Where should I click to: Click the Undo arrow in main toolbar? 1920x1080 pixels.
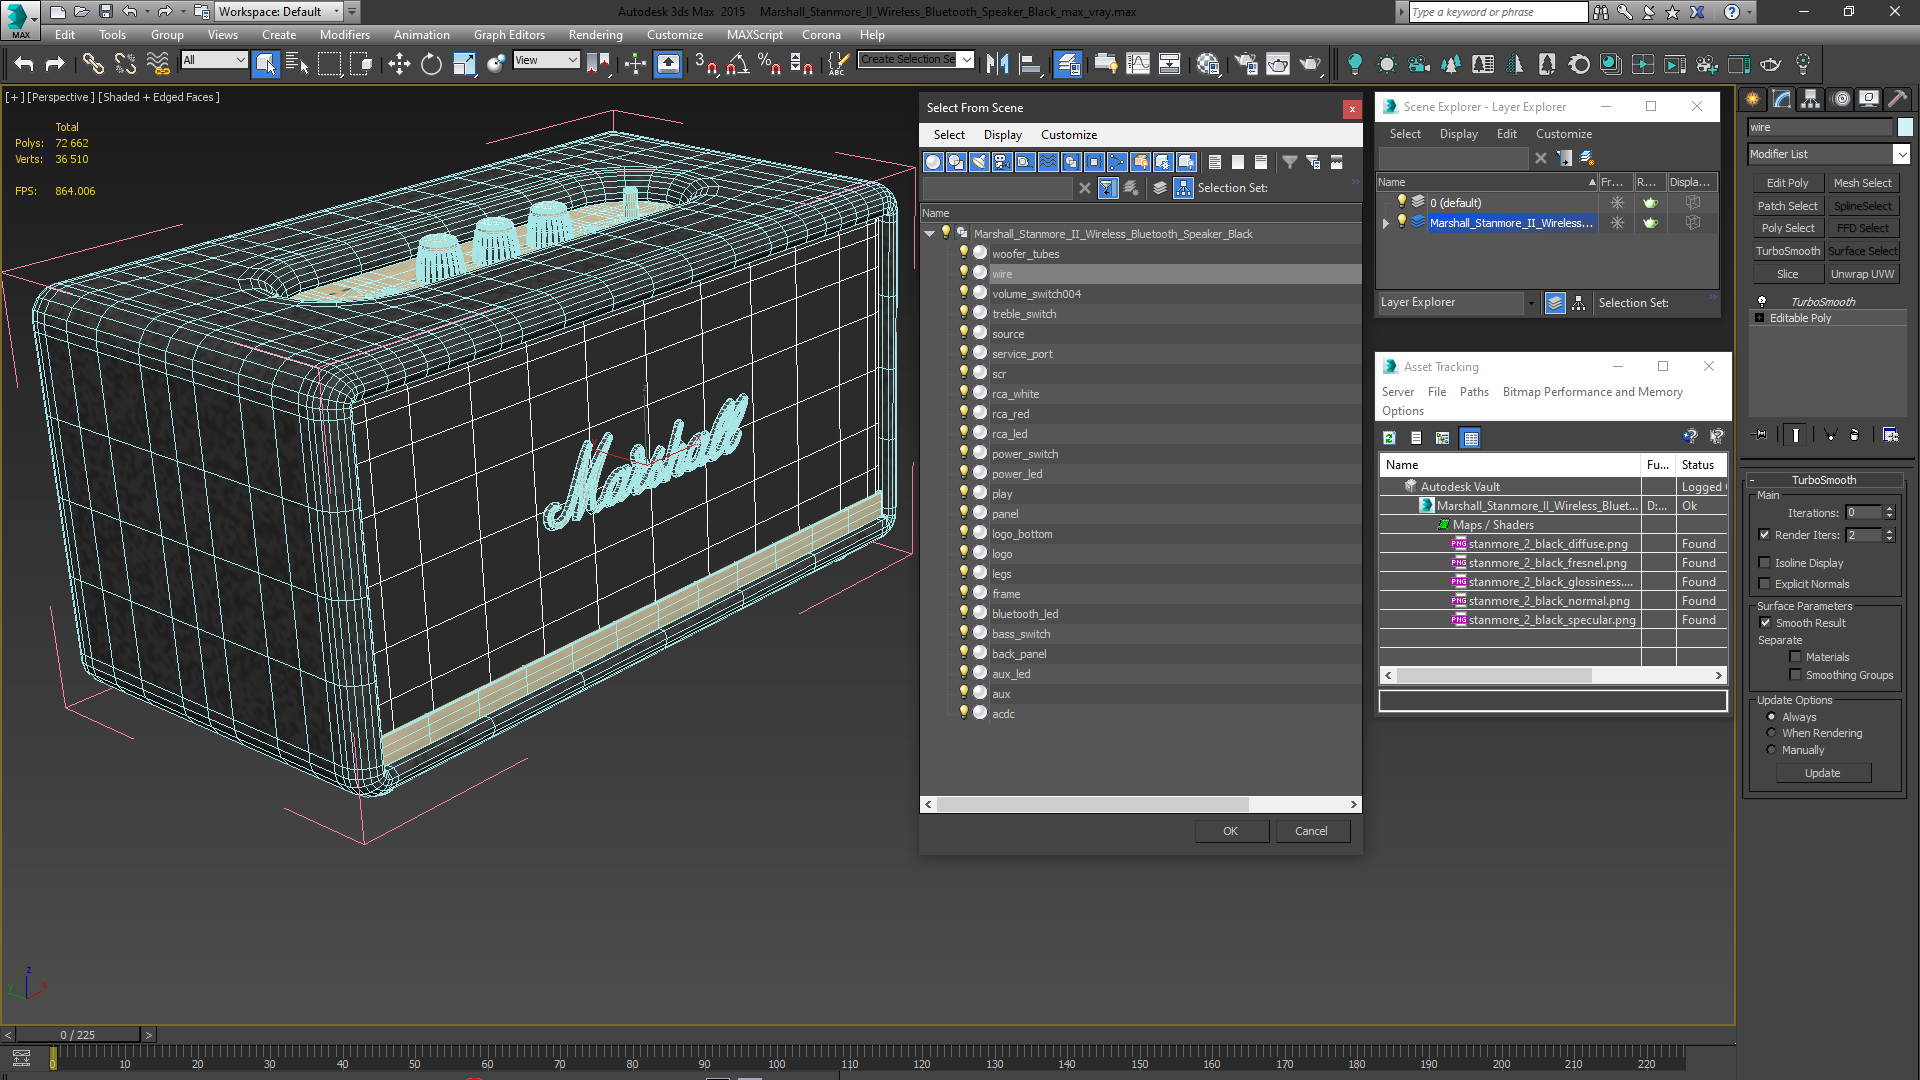click(24, 64)
